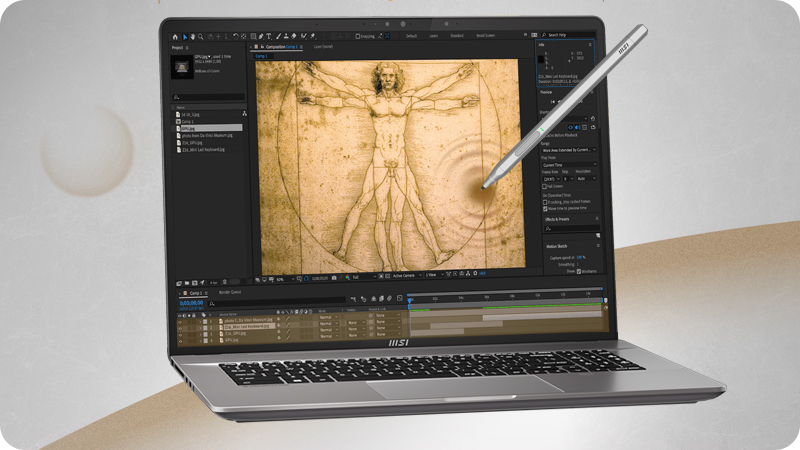Open the 1 View layout dropdown
Viewport: 800px width, 450px height.
coord(435,275)
